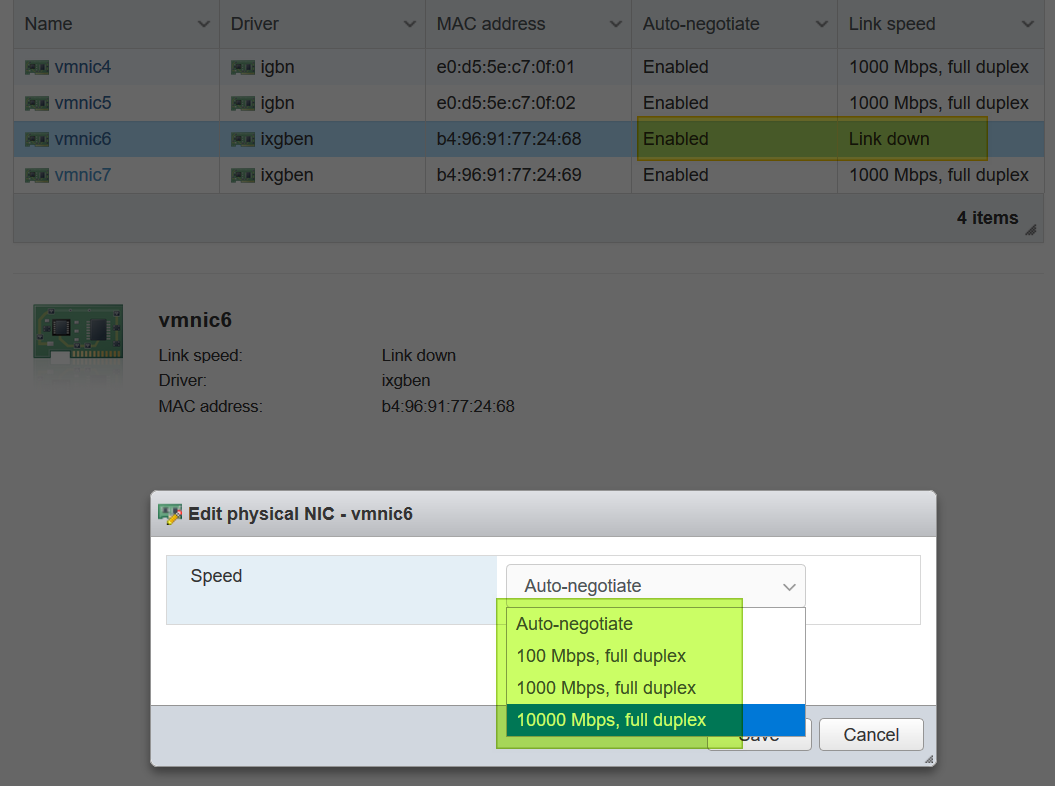
Task: Open the Auto-negotiate column header menu
Action: point(822,24)
